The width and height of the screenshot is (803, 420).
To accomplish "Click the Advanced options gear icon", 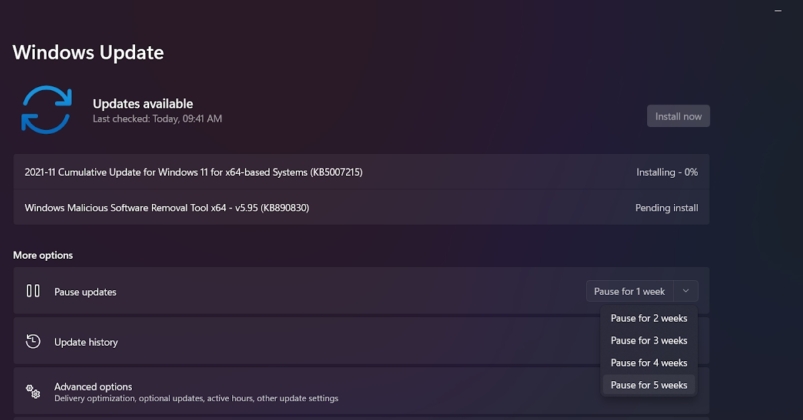I will (x=33, y=391).
